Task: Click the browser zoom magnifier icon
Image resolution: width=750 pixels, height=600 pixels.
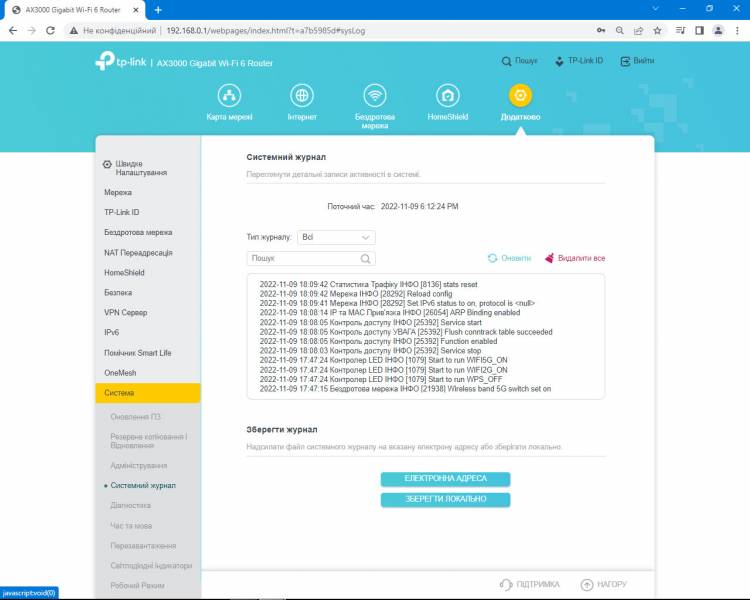Action: (620, 31)
